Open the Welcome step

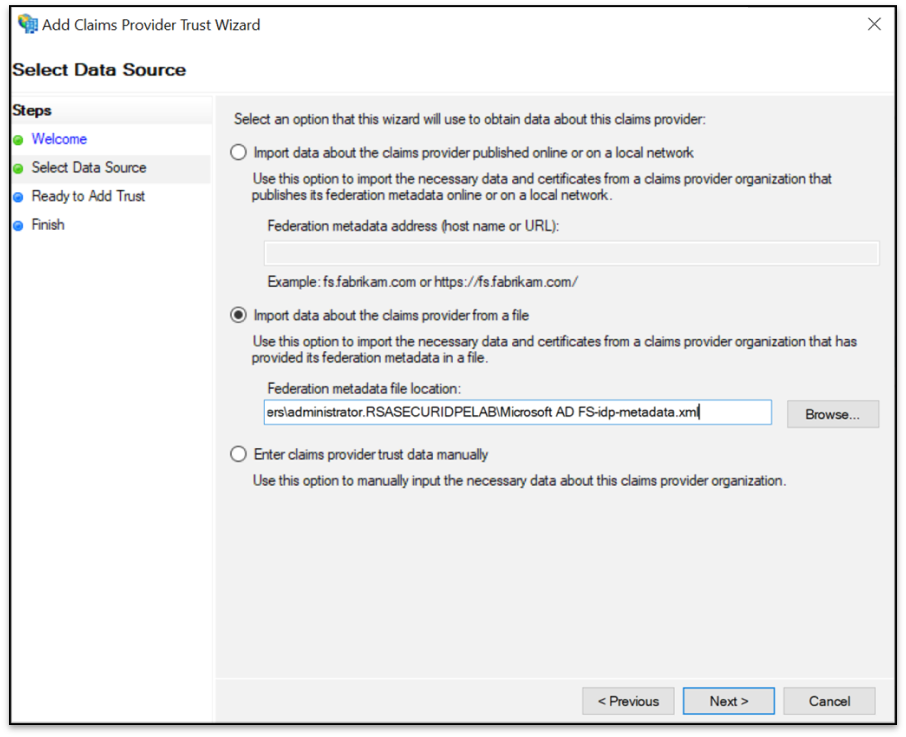59,139
